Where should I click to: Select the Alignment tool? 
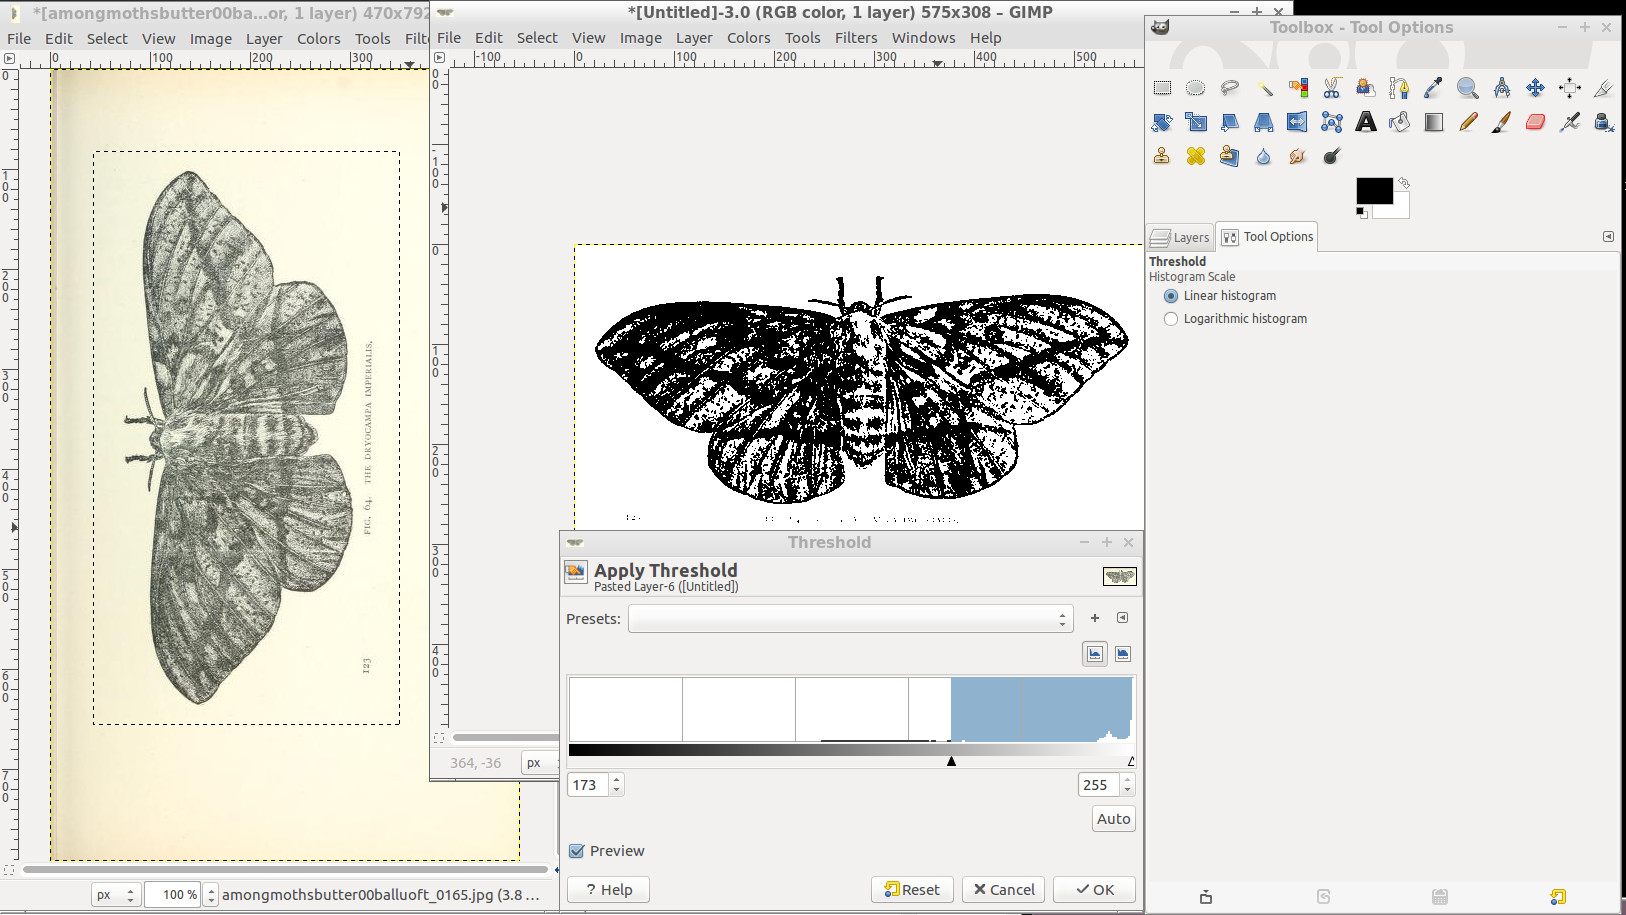1570,88
